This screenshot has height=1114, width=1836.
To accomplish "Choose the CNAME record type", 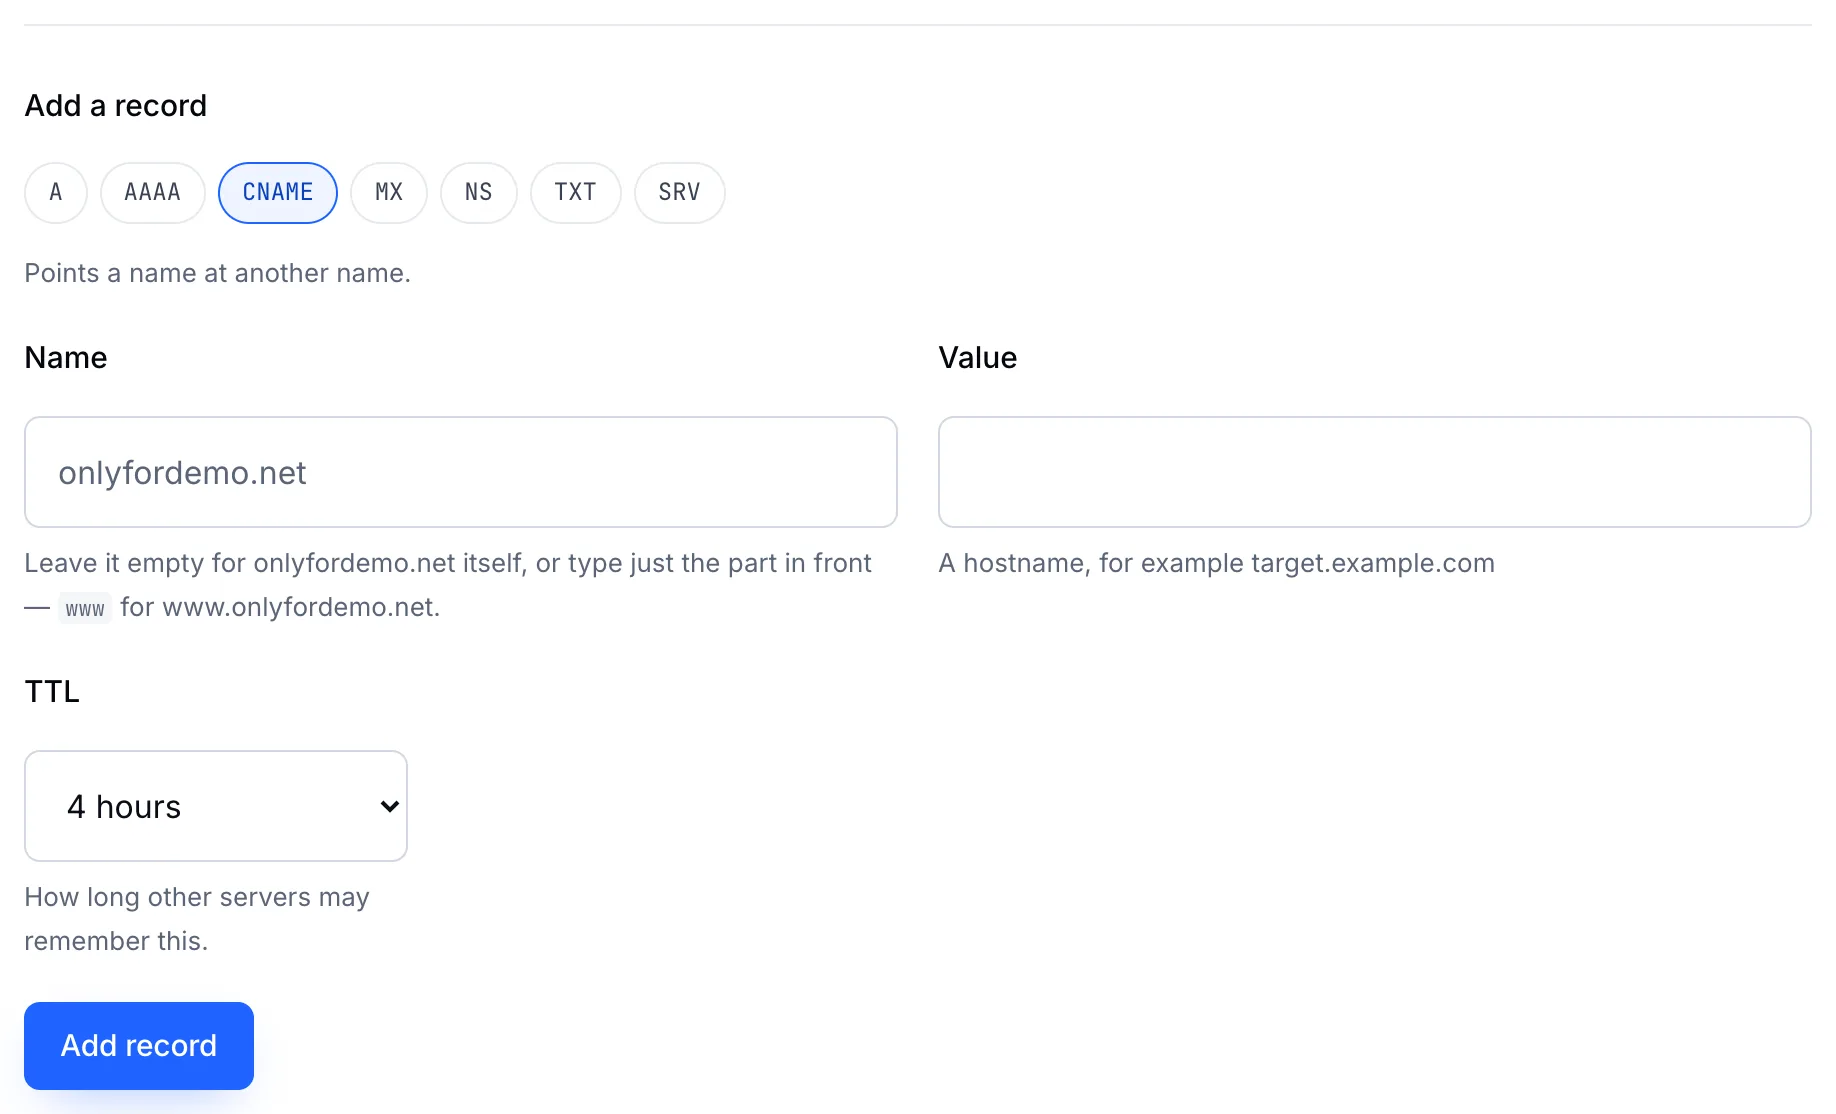I will (x=278, y=192).
